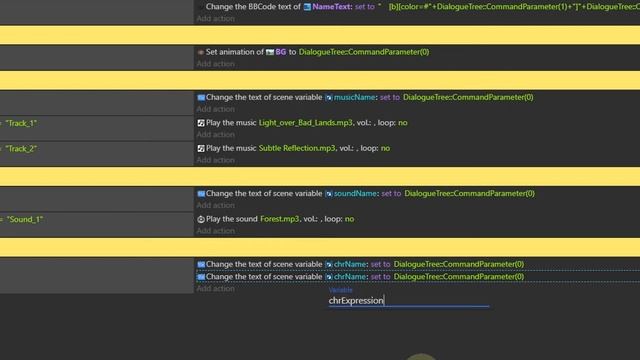Select the Light_over_Bad_Lands.mp3 file parameter

point(305,123)
